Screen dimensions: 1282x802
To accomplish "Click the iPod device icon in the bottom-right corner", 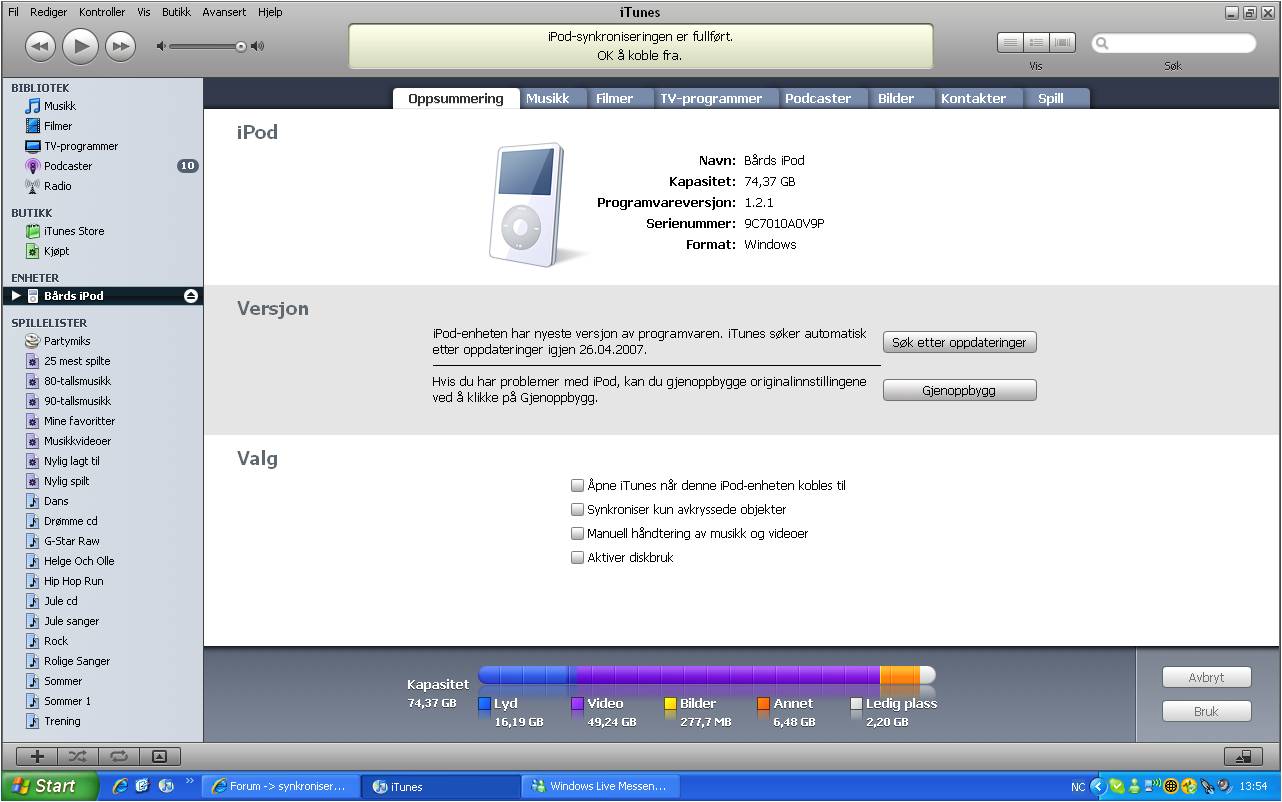I will (1244, 757).
